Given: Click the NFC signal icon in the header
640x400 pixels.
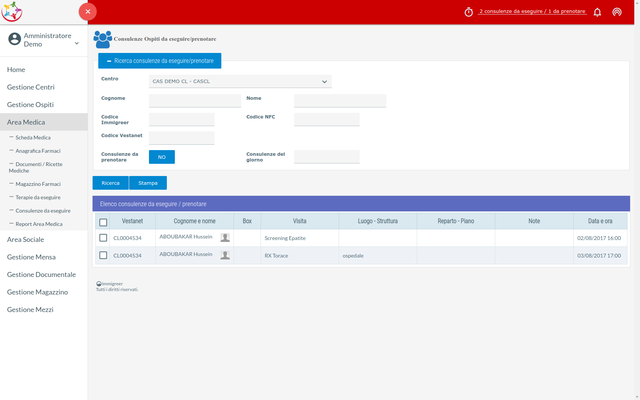Looking at the screenshot, I should click(617, 12).
